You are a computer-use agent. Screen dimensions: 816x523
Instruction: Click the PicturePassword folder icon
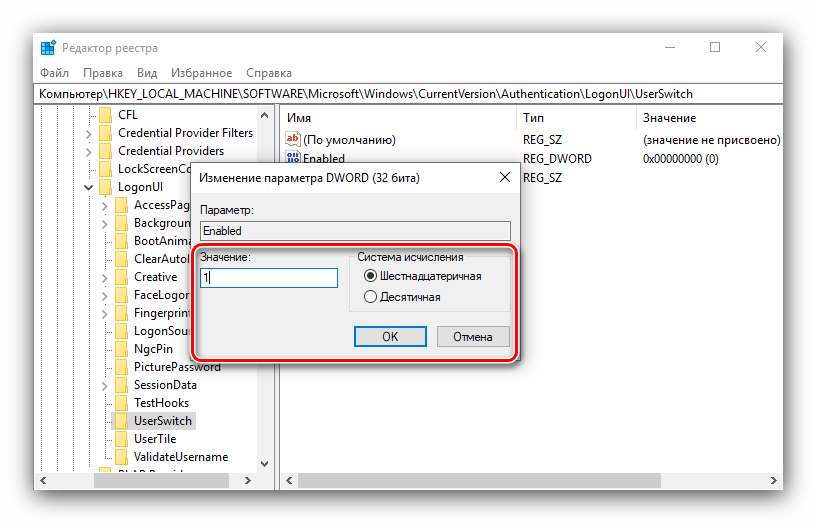click(121, 367)
